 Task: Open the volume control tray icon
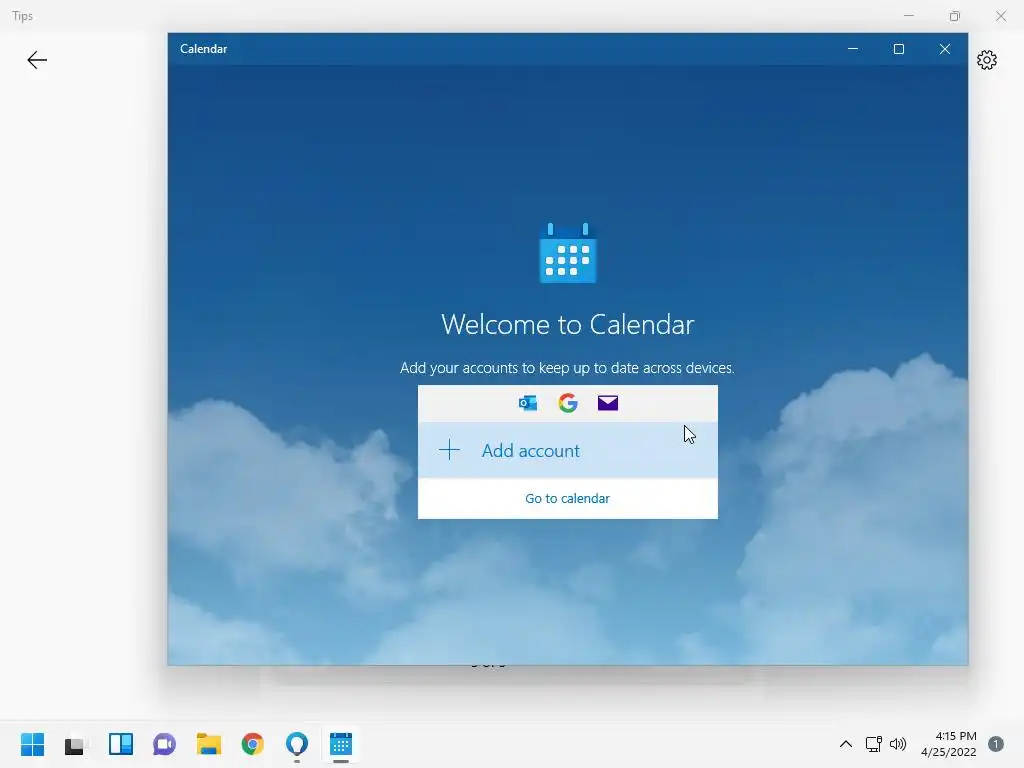point(898,744)
